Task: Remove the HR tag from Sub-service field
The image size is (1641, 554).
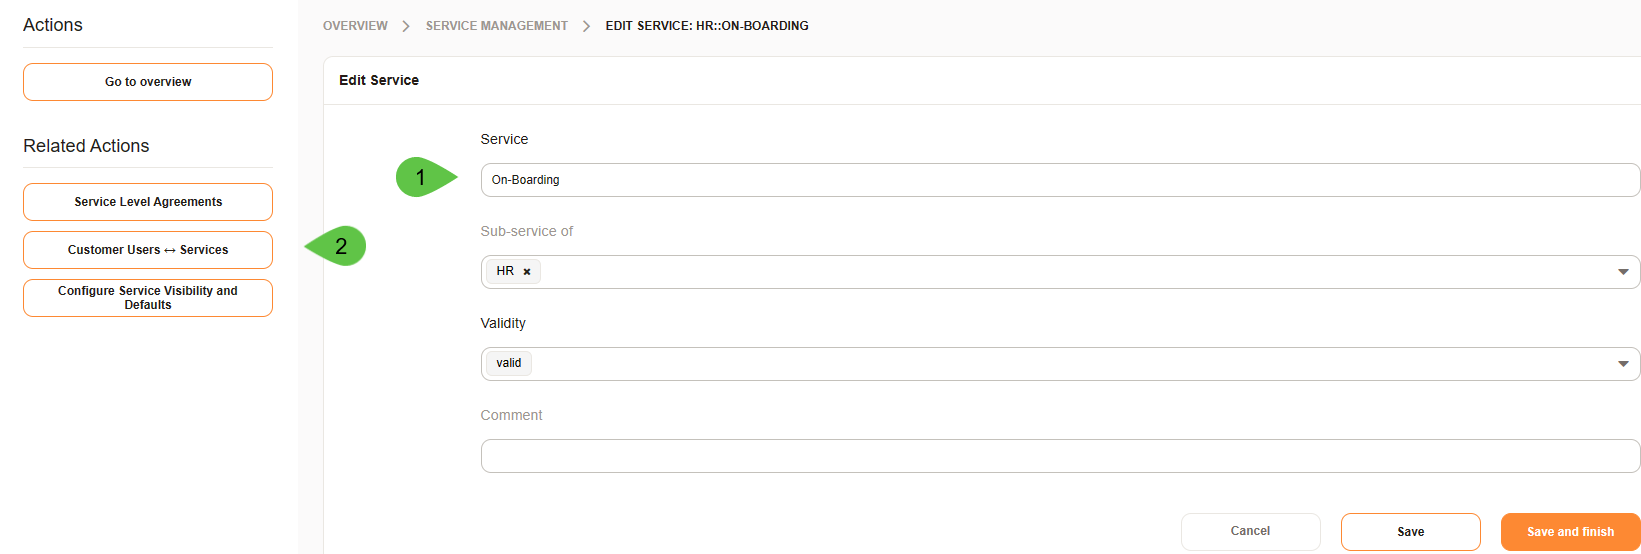Action: coord(527,272)
